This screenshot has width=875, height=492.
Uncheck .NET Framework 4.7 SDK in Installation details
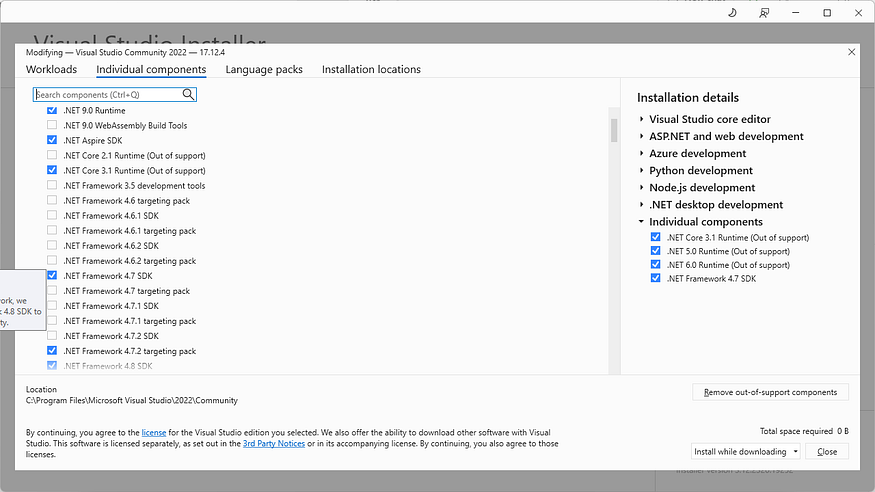coord(656,278)
